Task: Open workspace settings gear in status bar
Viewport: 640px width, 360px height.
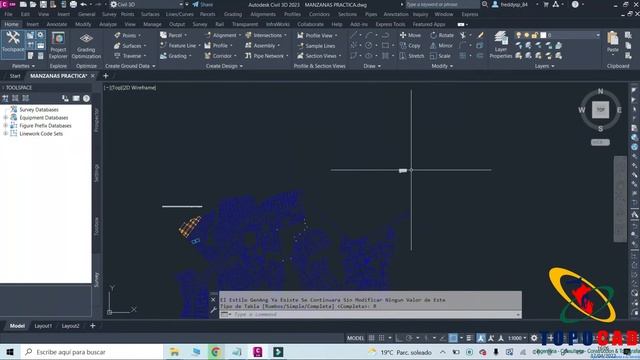Action: (x=534, y=338)
